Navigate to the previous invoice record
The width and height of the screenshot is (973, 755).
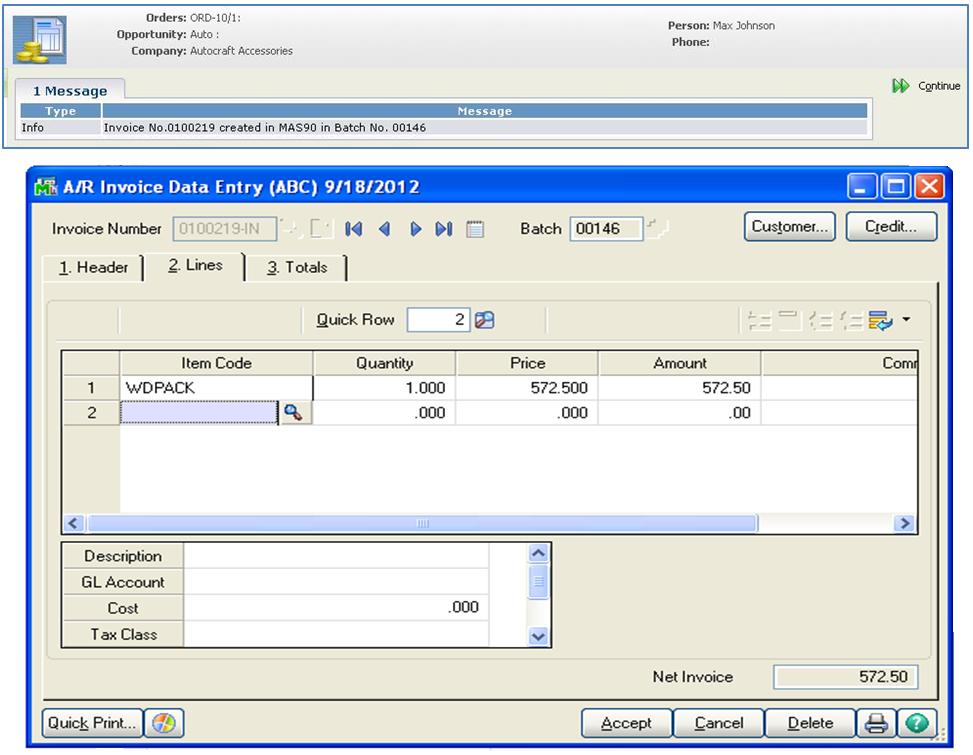pos(383,229)
